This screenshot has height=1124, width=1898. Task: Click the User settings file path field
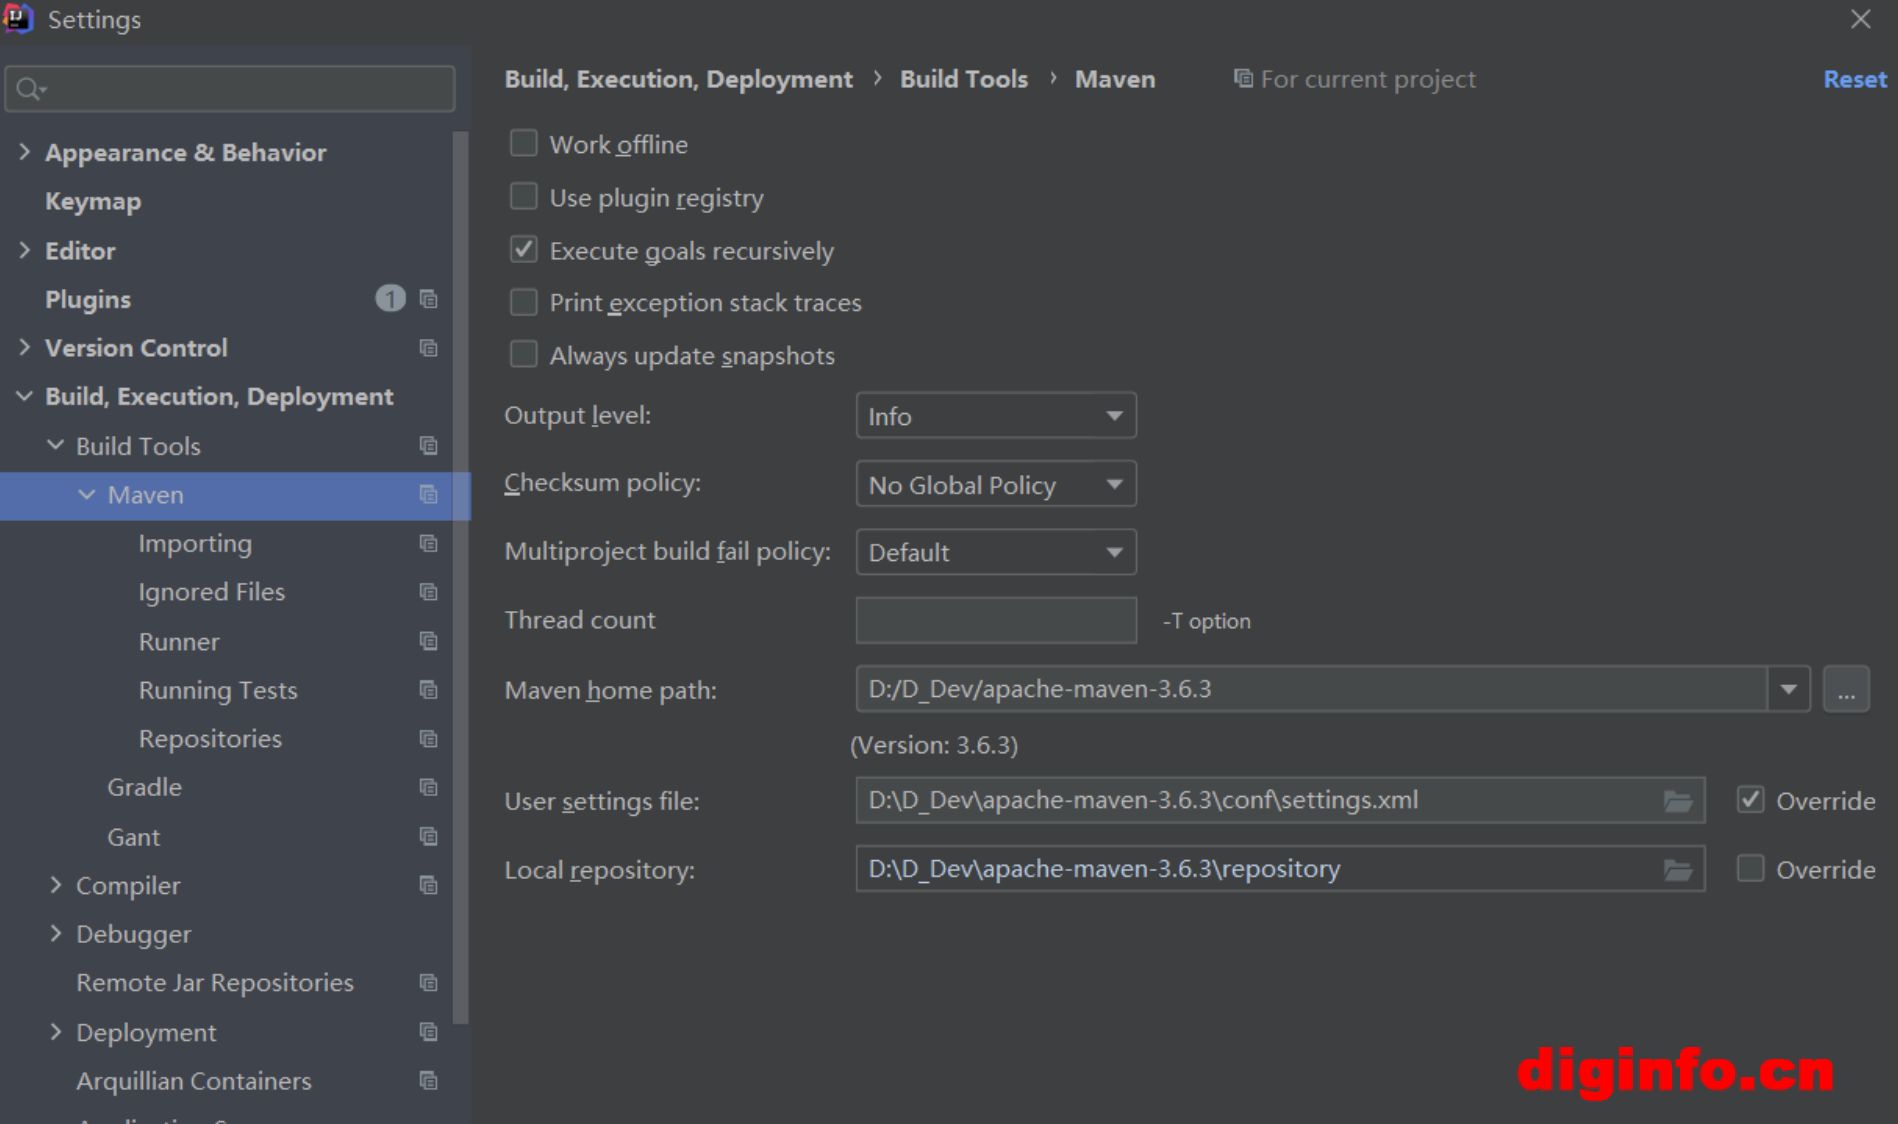1280,801
